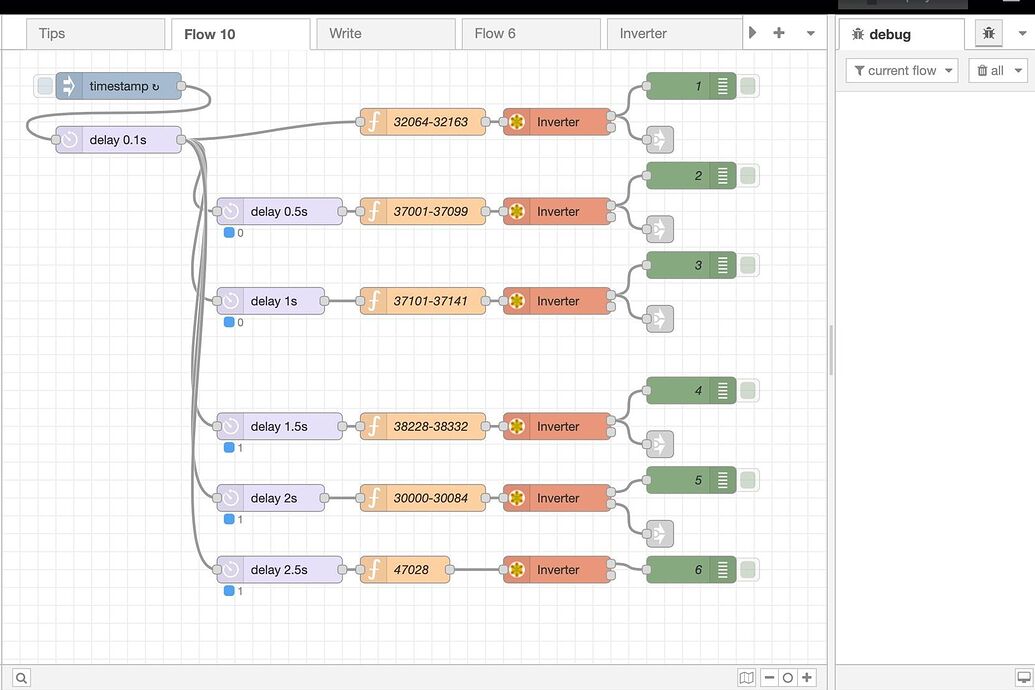
Task: Click Inverter modbus icon after 47028
Action: click(517, 570)
